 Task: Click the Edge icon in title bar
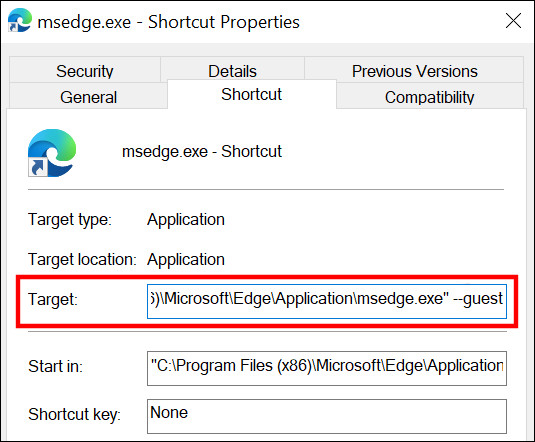(19, 20)
